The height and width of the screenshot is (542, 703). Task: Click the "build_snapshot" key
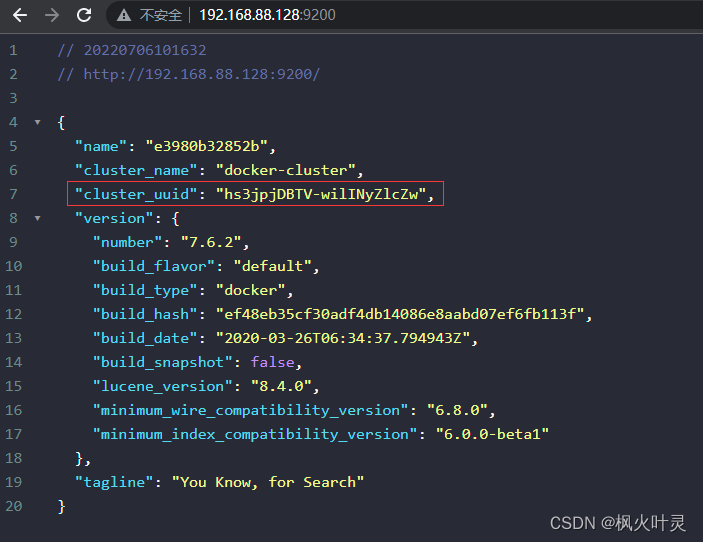pos(162,362)
